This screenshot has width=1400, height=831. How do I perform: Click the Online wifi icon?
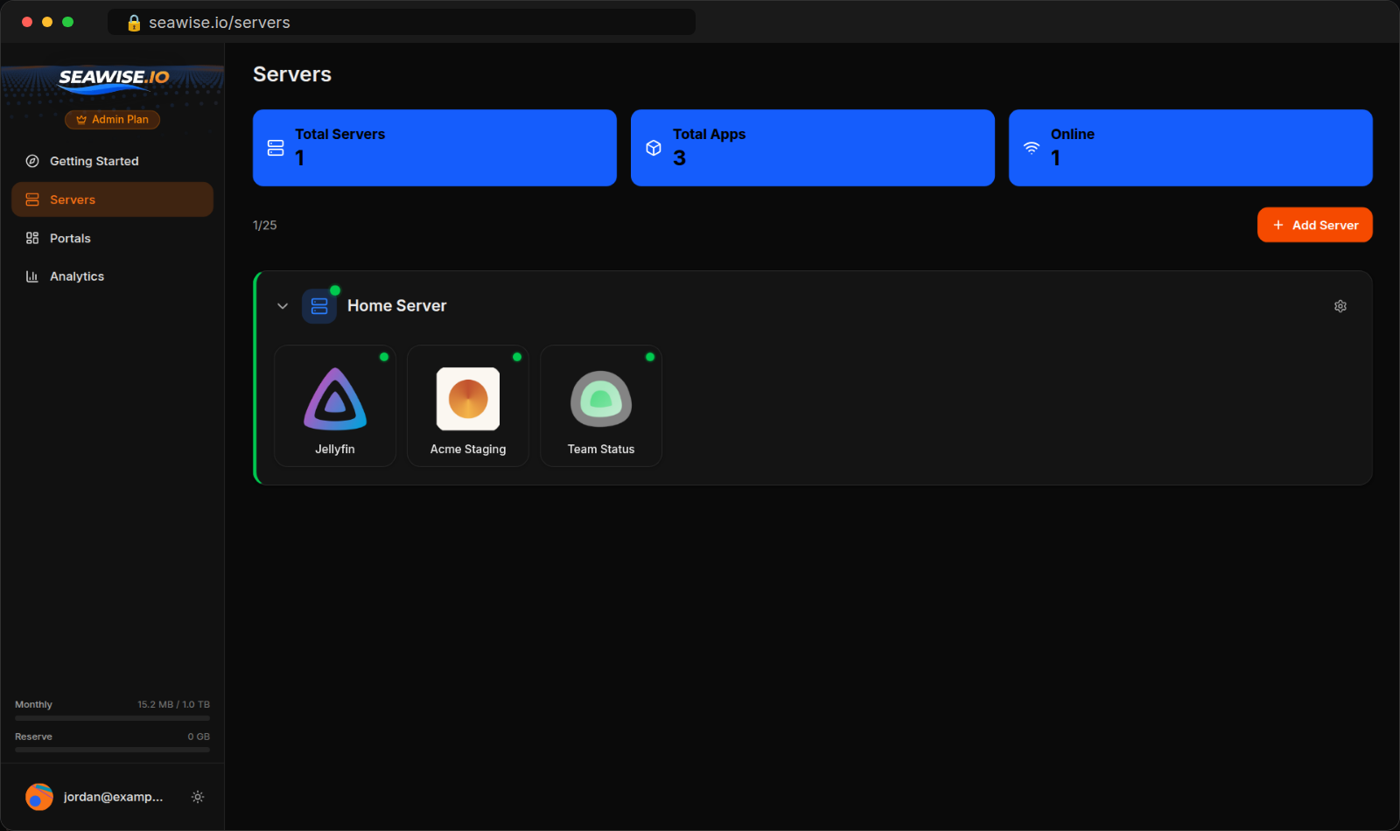[x=1031, y=148]
